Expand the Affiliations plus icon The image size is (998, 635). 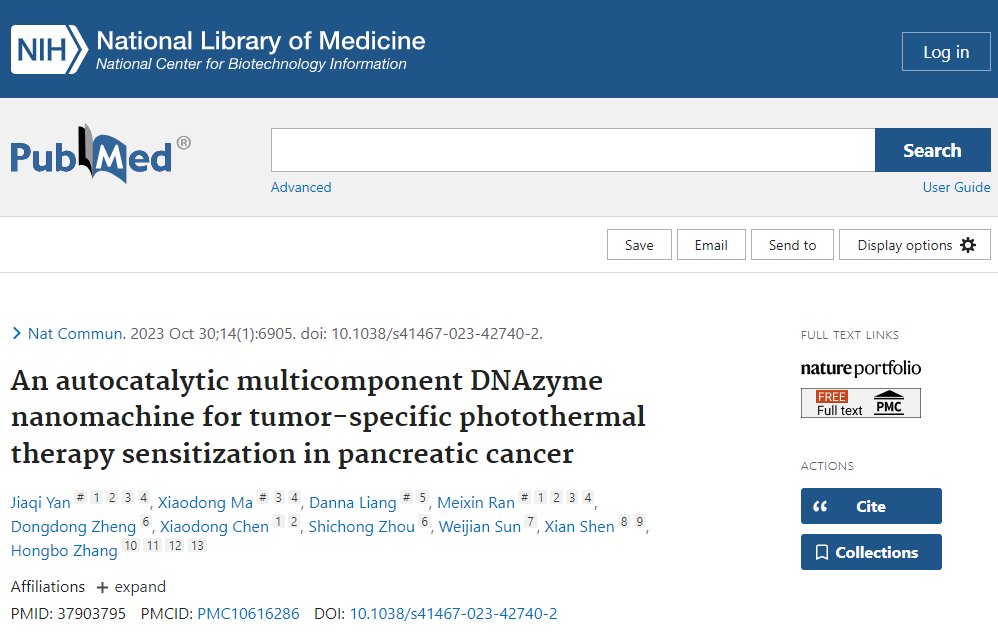click(x=102, y=587)
